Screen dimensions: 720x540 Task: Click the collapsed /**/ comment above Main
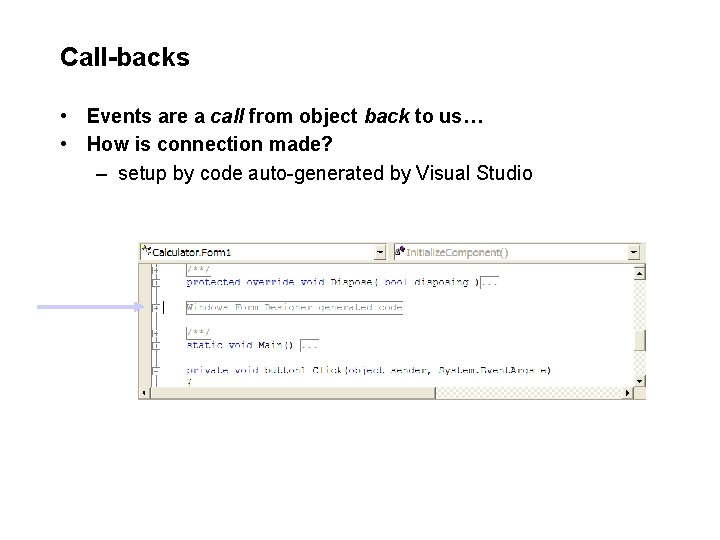198,332
